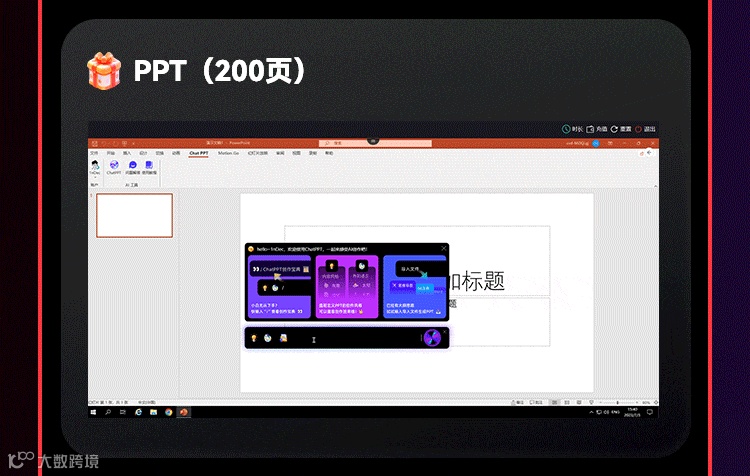Open the usage tutorial book icon
The image size is (750, 476).
pyautogui.click(x=149, y=167)
